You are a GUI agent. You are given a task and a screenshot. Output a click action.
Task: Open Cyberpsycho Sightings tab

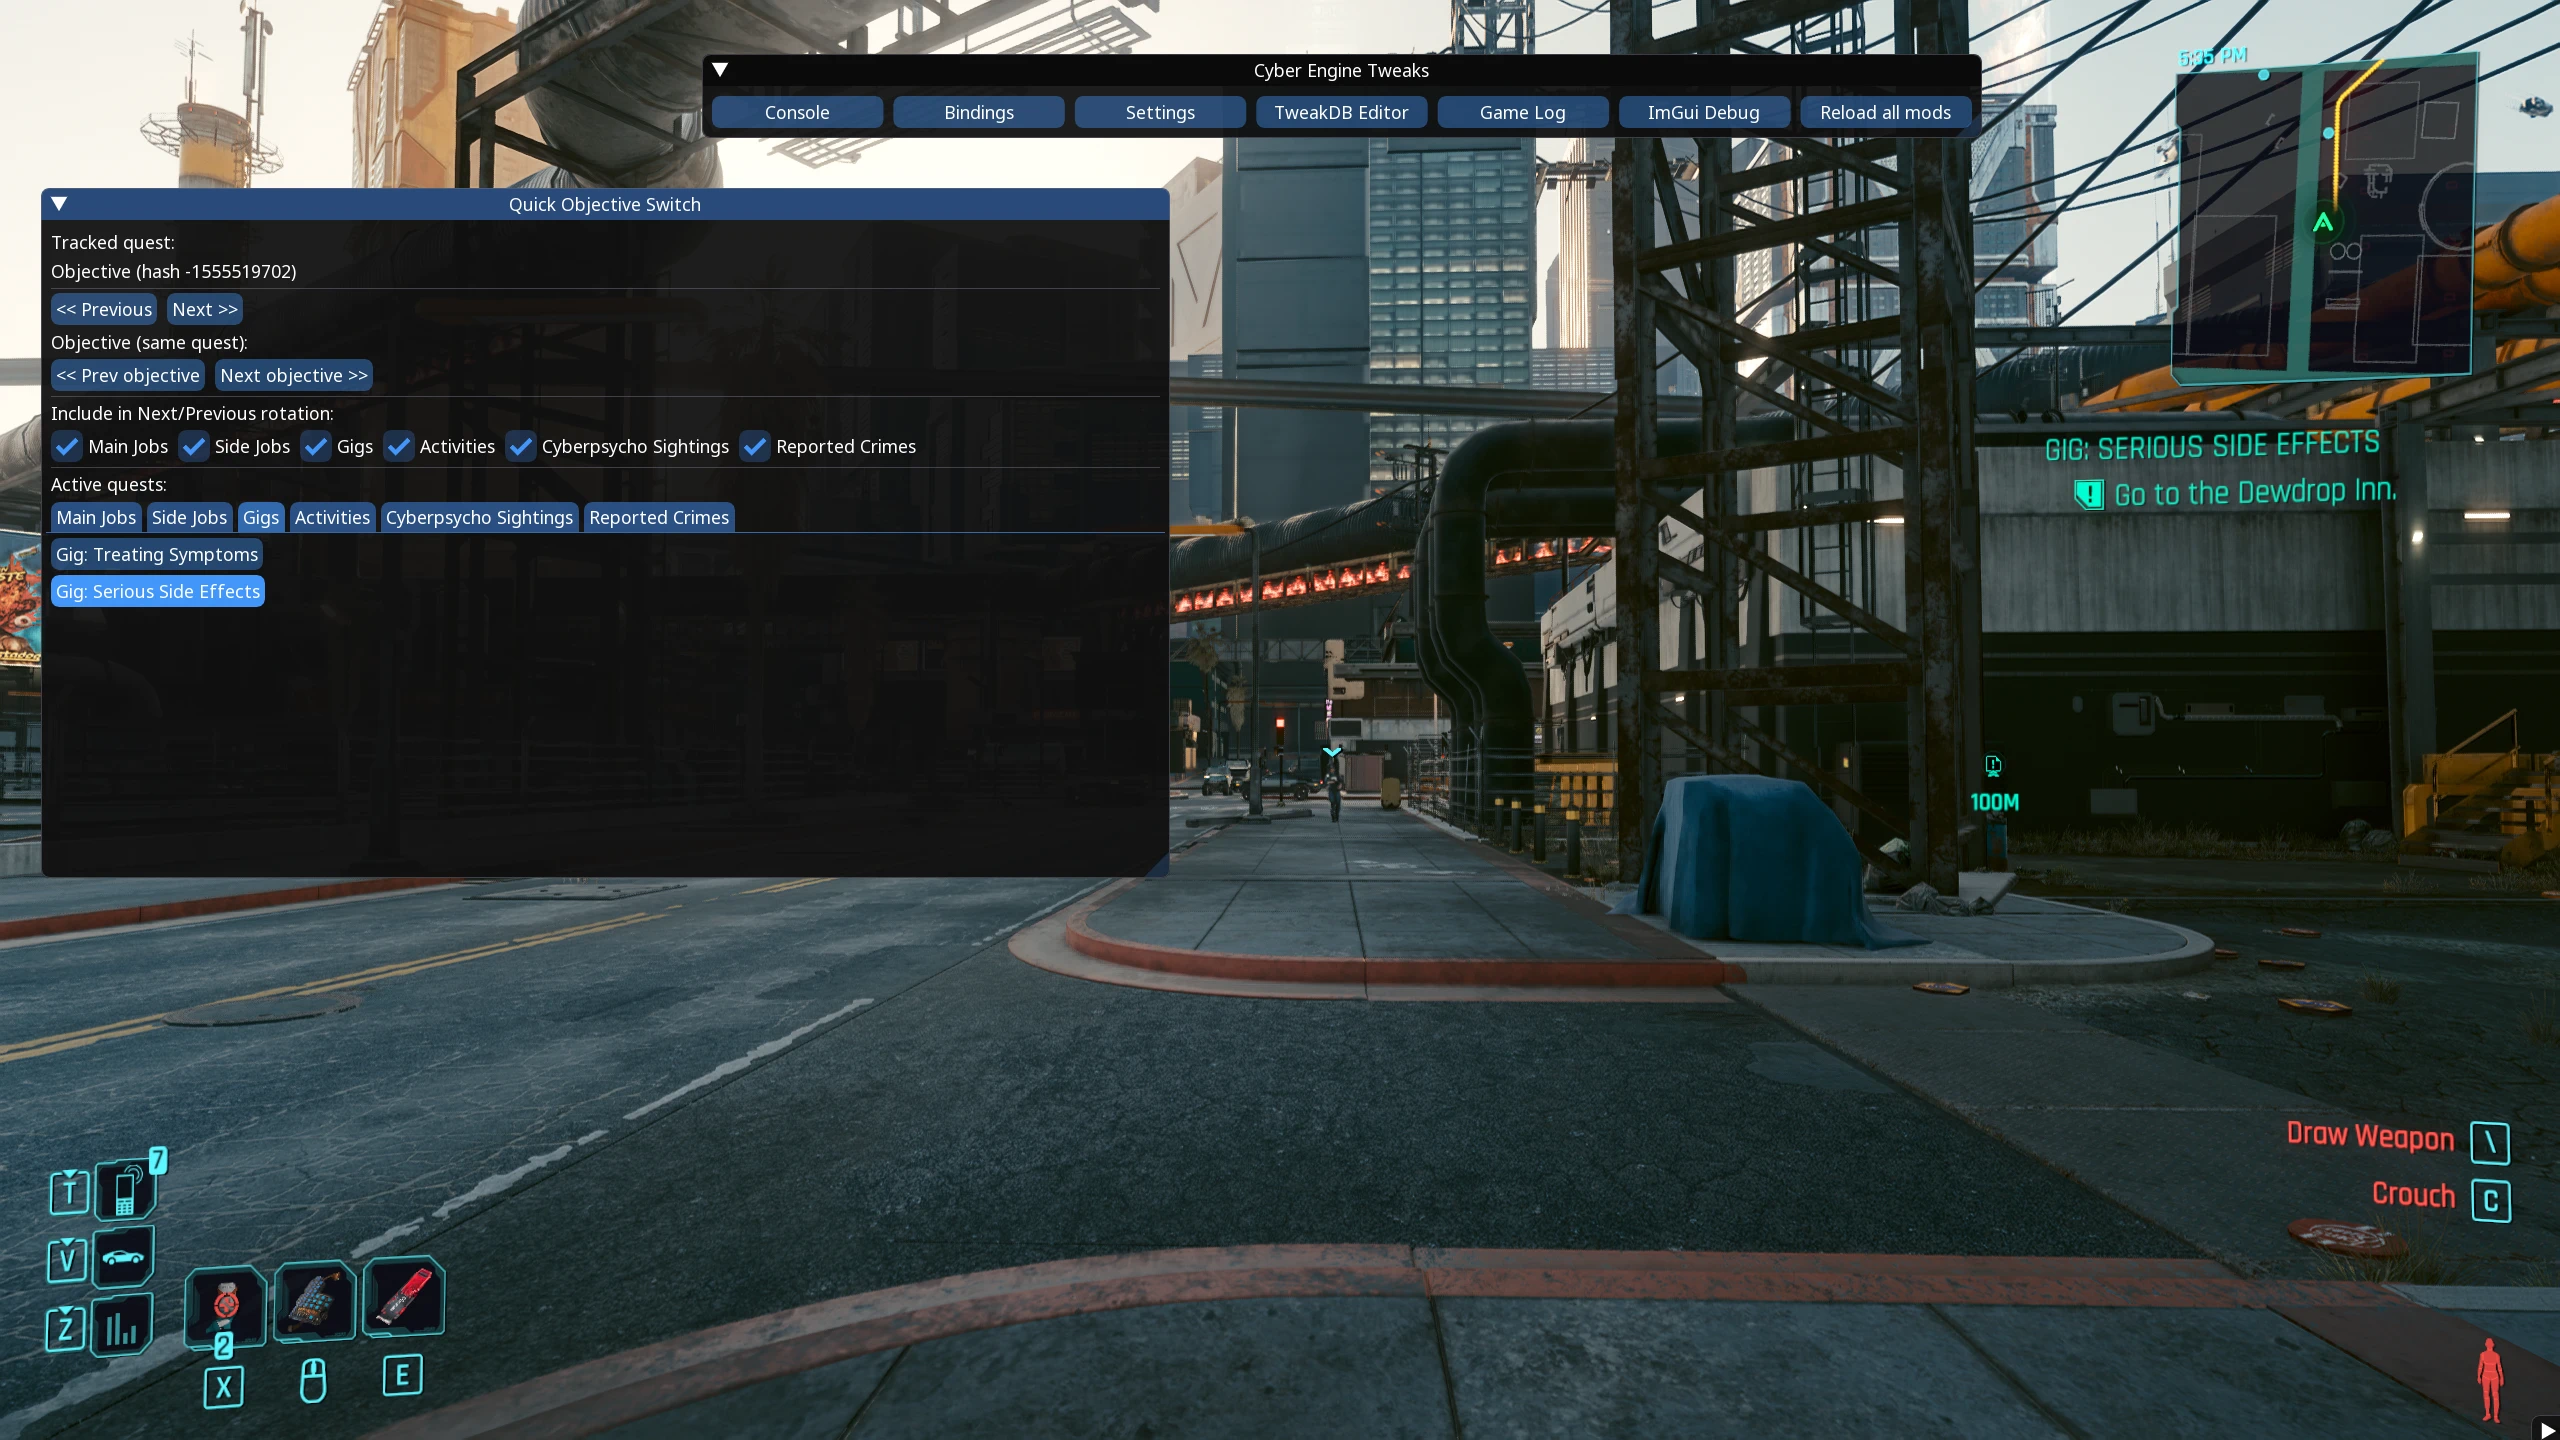click(479, 517)
